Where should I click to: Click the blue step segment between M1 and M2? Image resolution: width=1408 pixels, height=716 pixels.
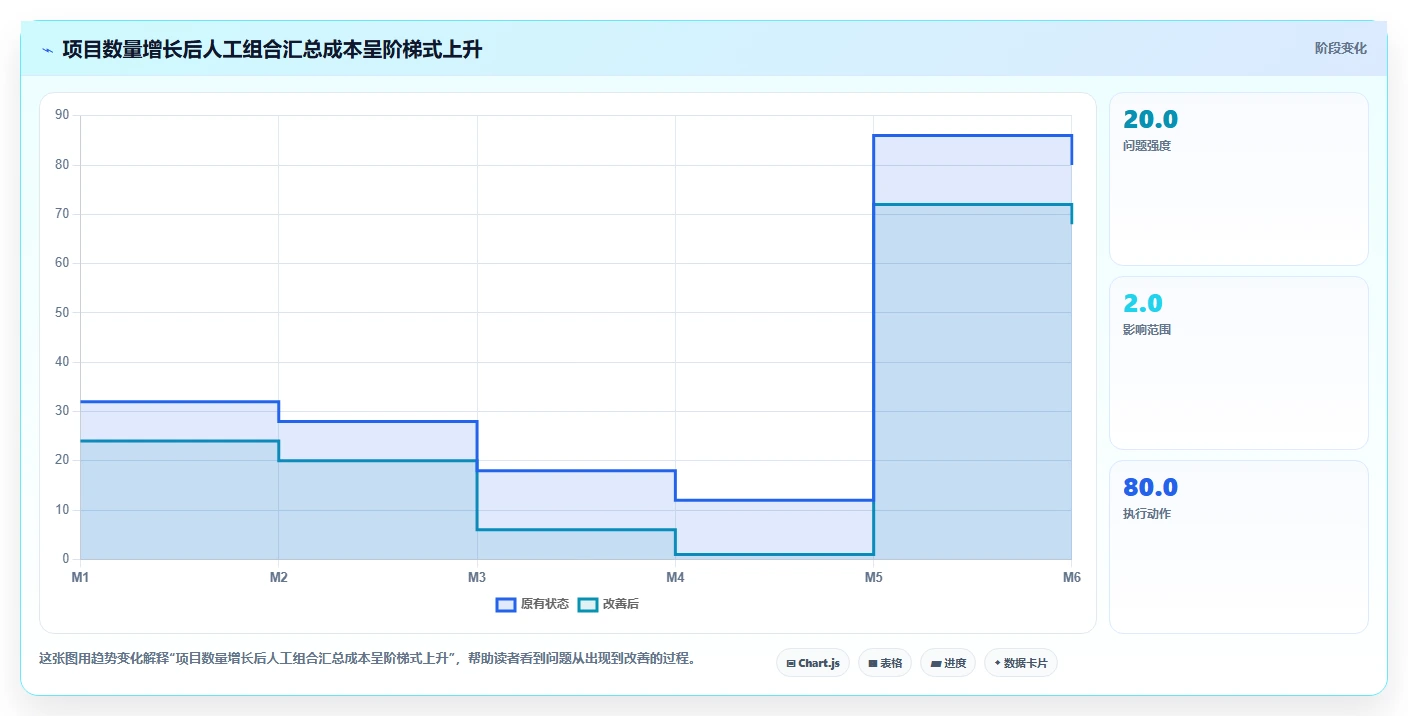(x=179, y=401)
